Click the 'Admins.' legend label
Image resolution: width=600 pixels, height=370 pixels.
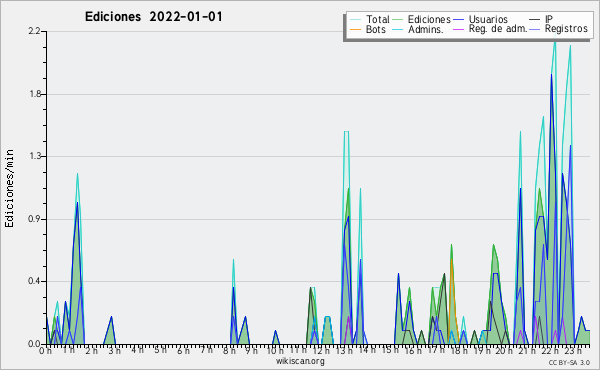click(426, 29)
